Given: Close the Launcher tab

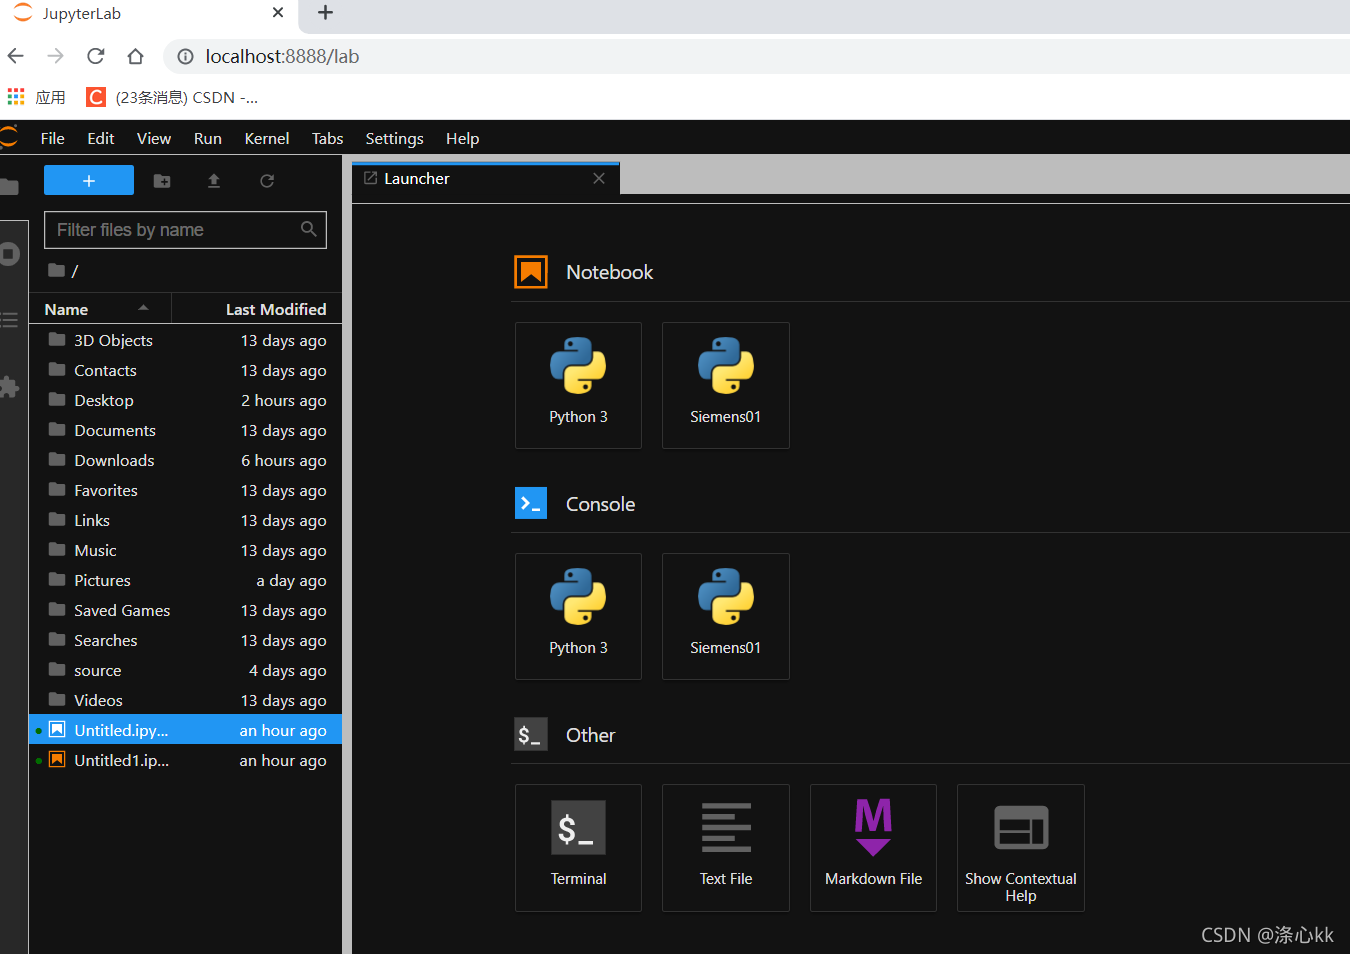Looking at the screenshot, I should point(599,178).
